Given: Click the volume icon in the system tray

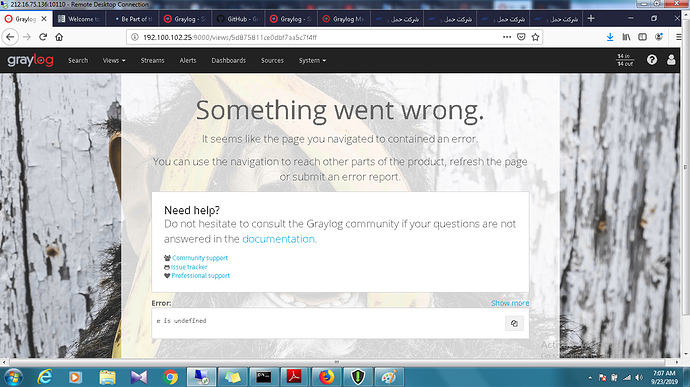Looking at the screenshot, I should (x=639, y=378).
